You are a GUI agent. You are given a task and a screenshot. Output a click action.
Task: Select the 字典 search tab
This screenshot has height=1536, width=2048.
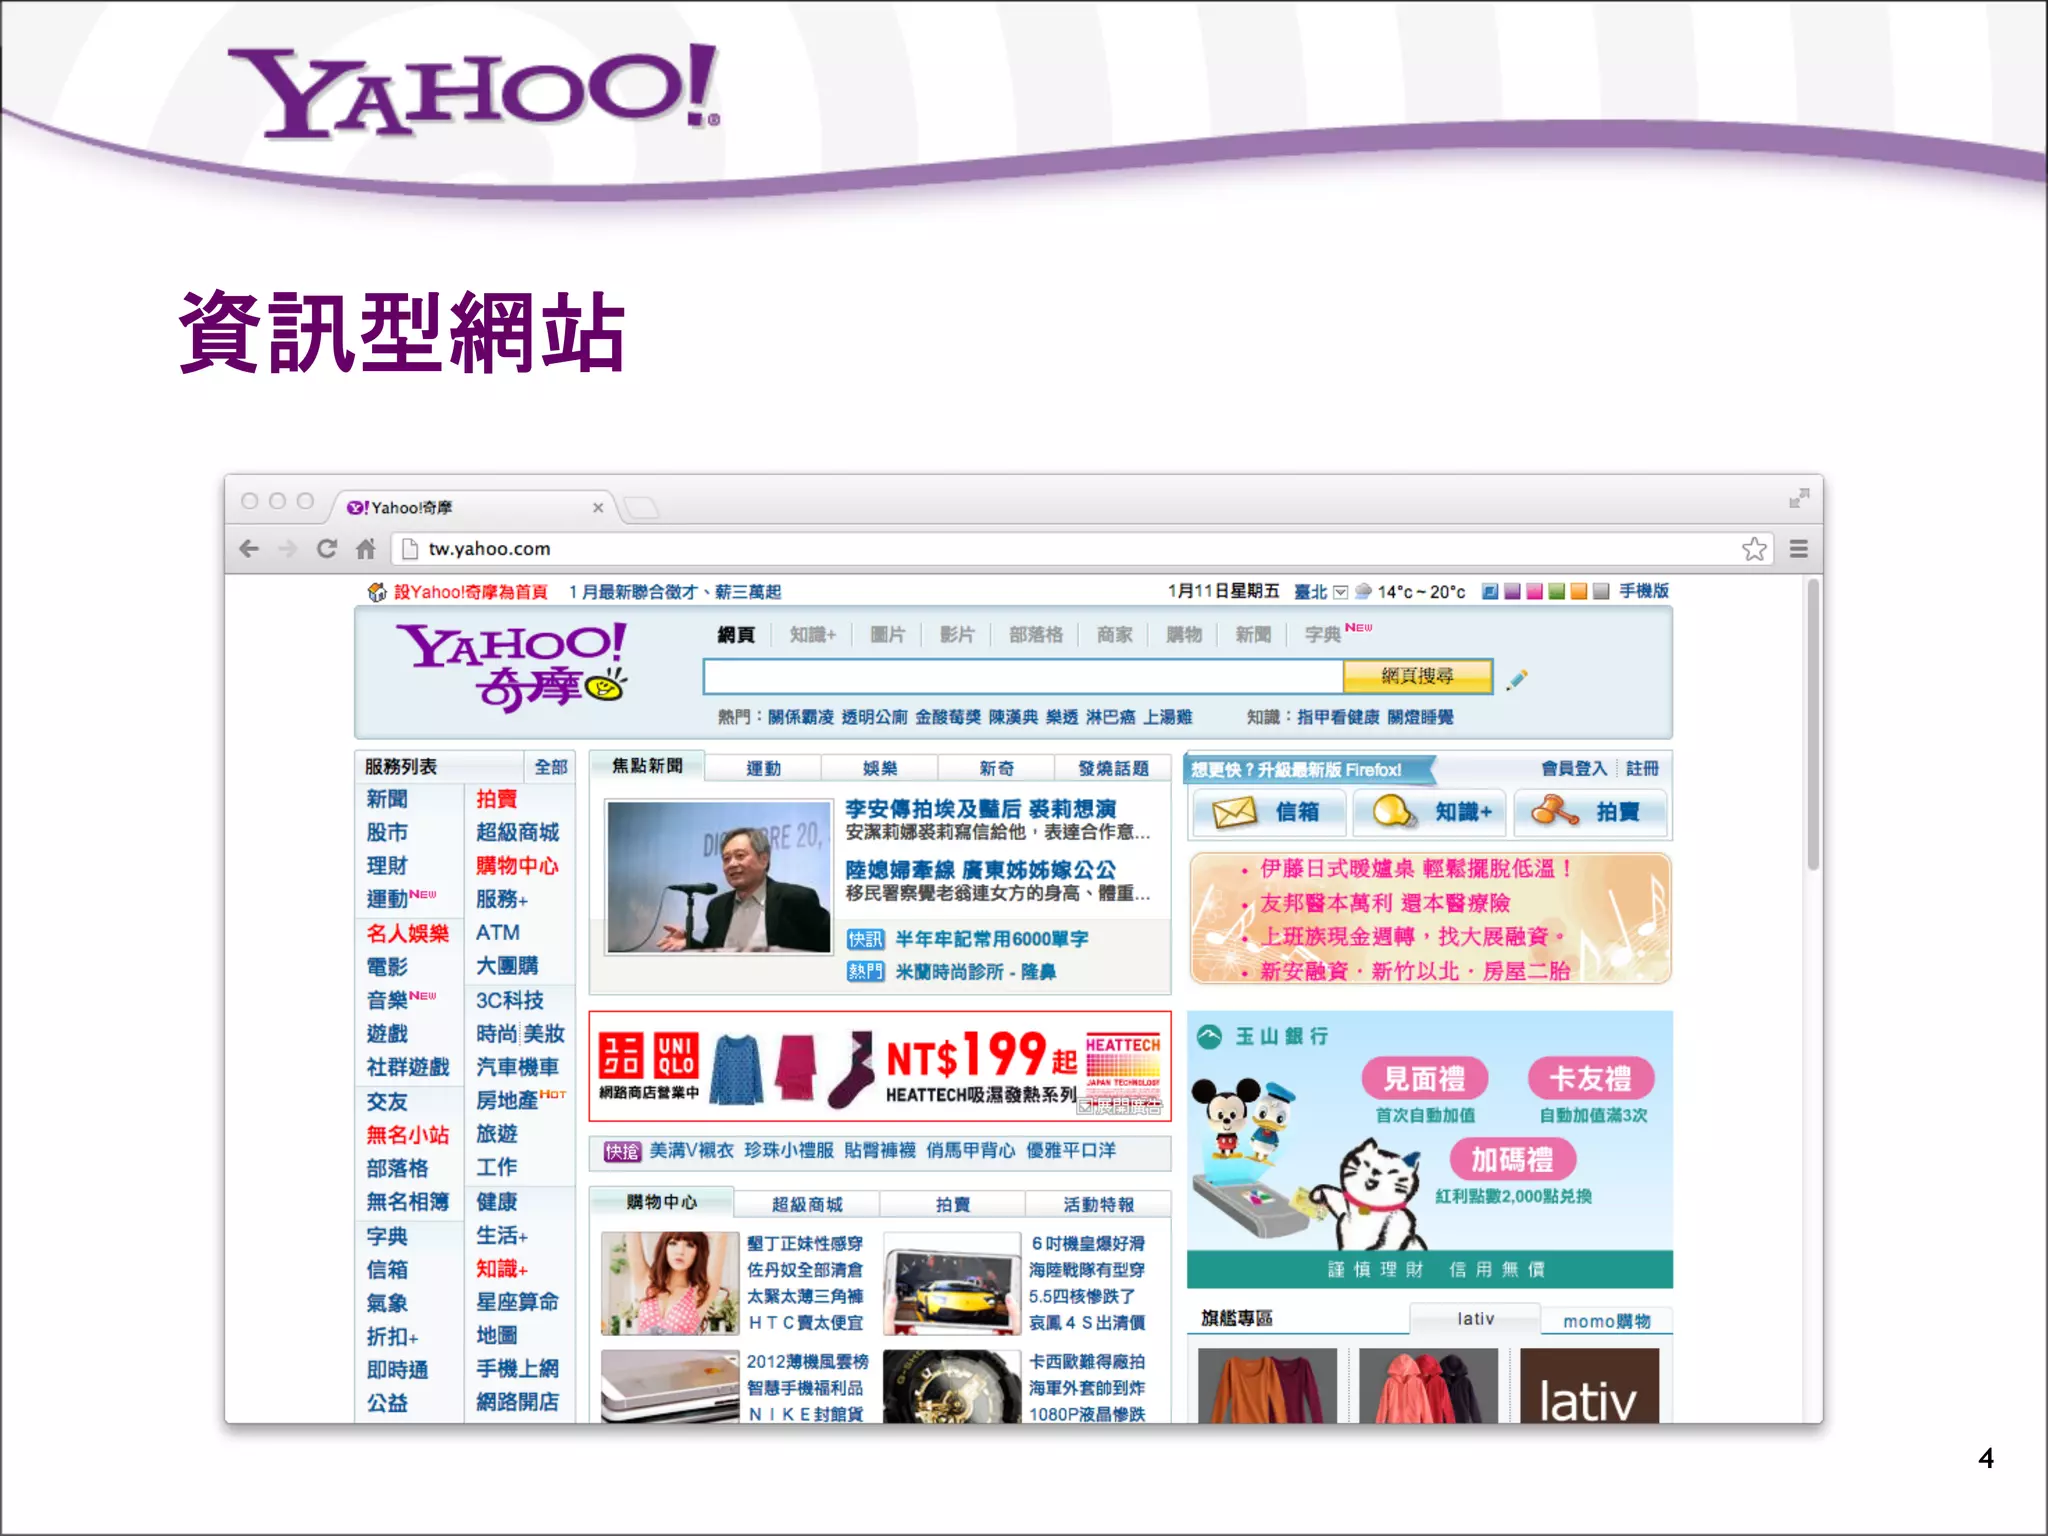coord(1322,634)
